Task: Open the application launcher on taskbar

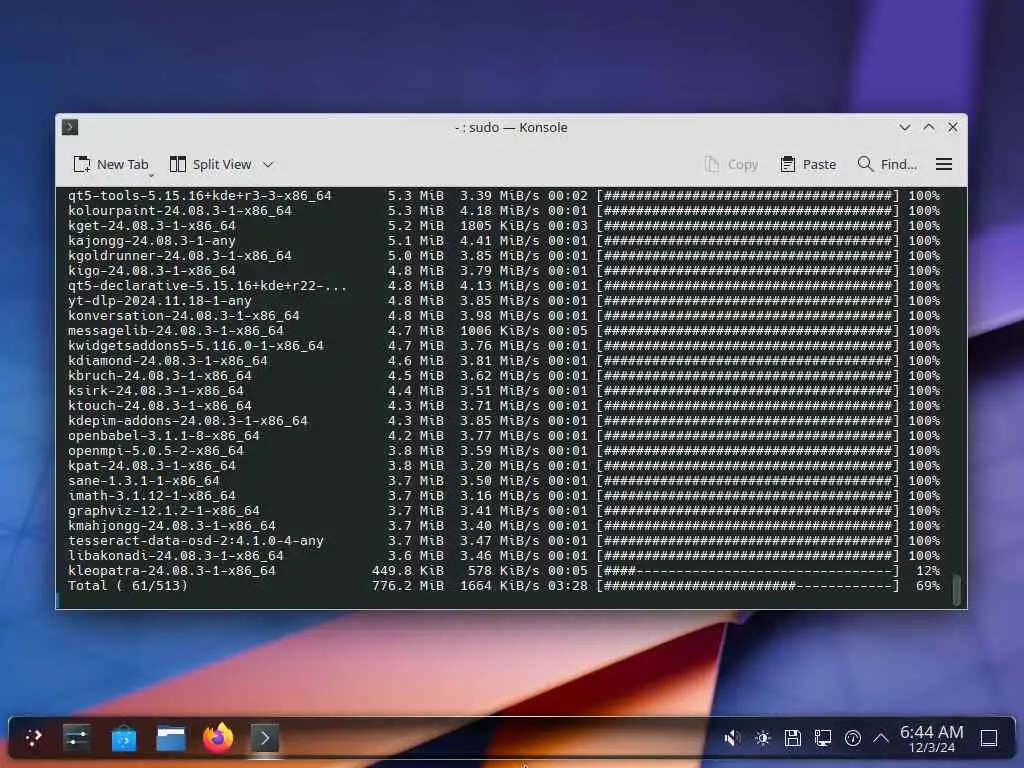Action: click(x=33, y=738)
